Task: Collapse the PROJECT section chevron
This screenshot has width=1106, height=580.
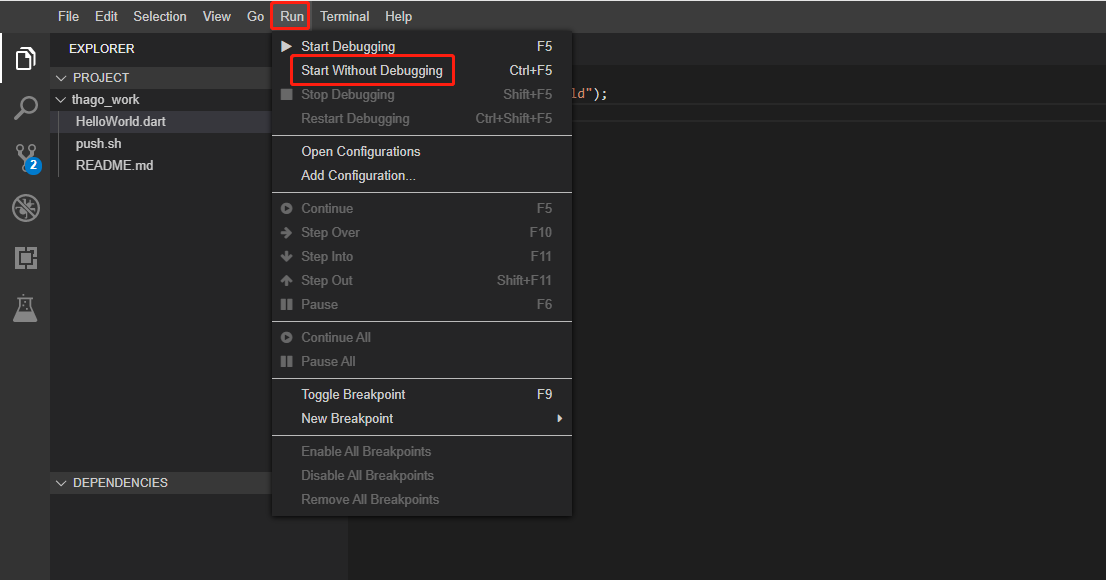Action: point(61,78)
